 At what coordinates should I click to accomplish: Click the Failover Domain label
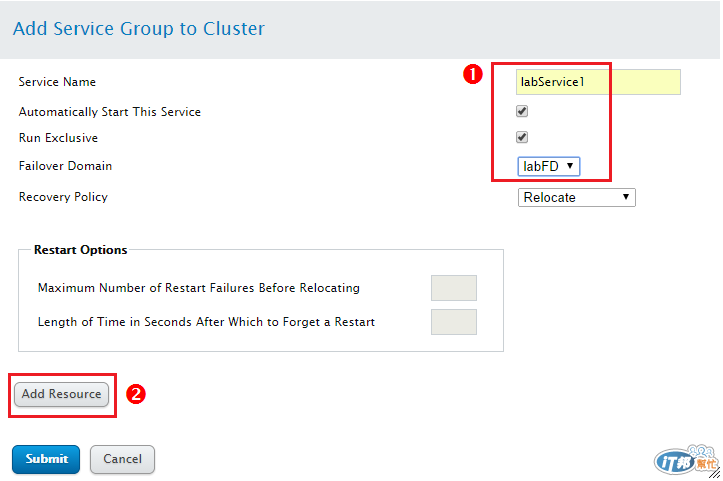[65, 166]
